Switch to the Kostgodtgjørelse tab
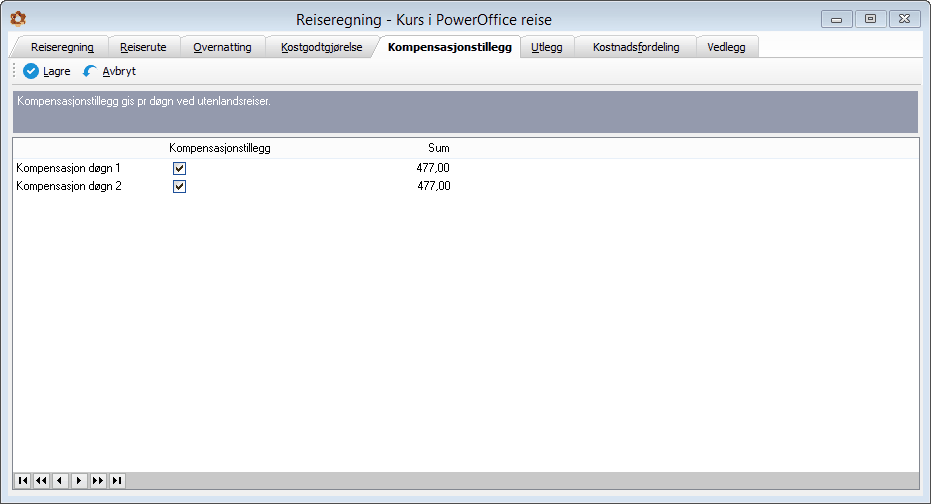This screenshot has height=504, width=931. click(x=322, y=47)
